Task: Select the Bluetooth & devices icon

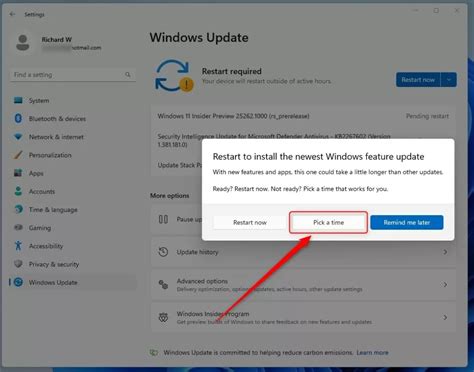Action: [x=18, y=118]
